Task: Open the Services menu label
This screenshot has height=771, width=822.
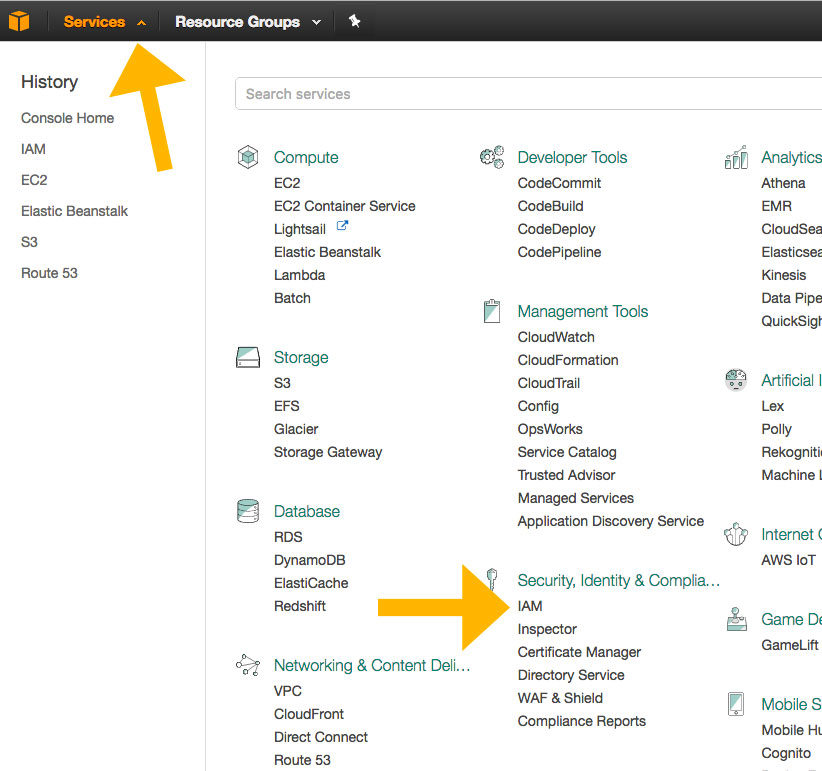Action: [x=94, y=21]
